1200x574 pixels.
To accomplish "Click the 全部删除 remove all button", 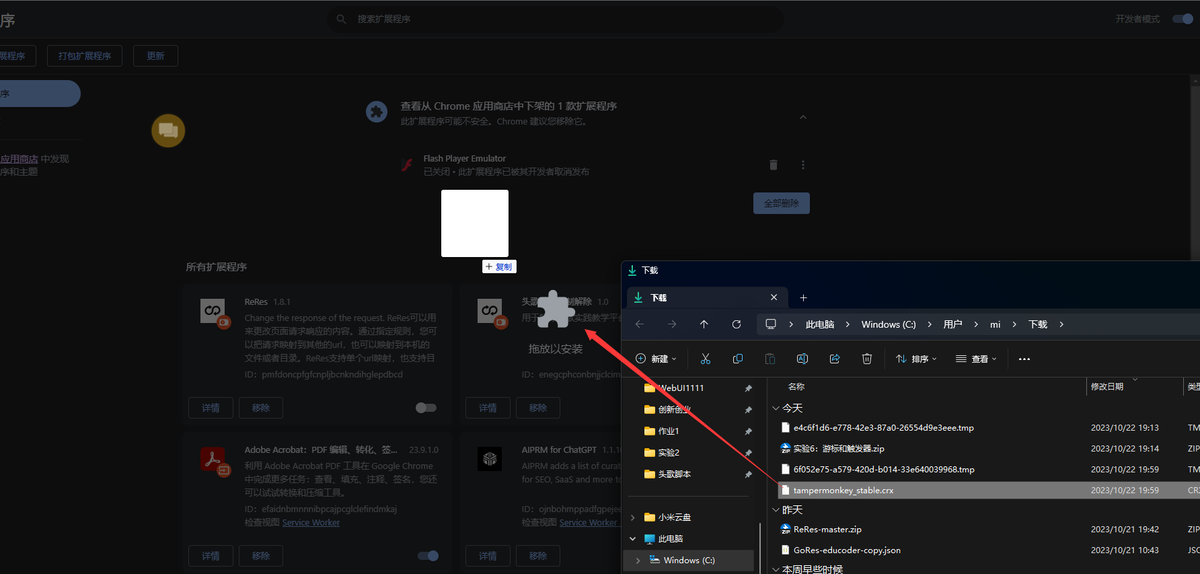I will click(x=781, y=203).
